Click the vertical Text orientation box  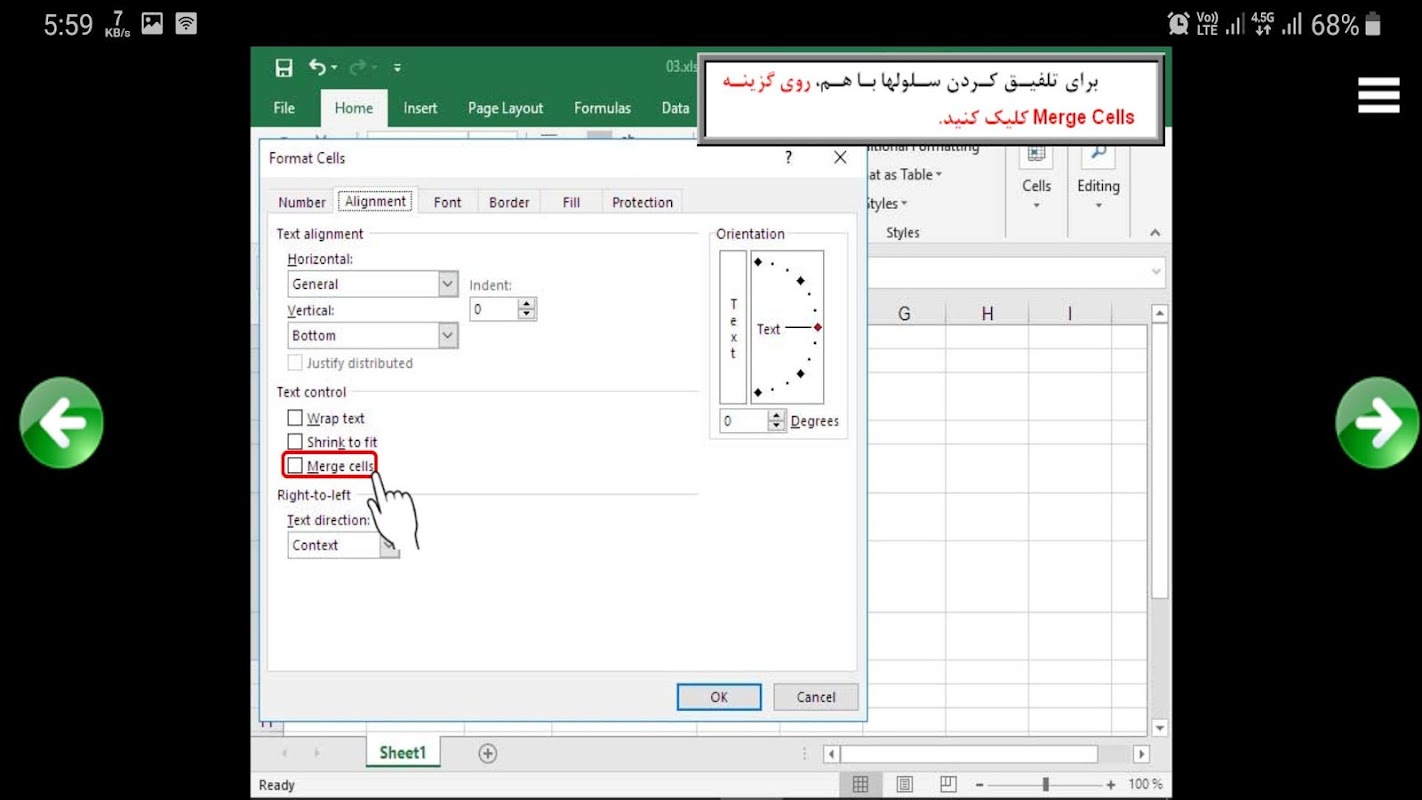[733, 327]
